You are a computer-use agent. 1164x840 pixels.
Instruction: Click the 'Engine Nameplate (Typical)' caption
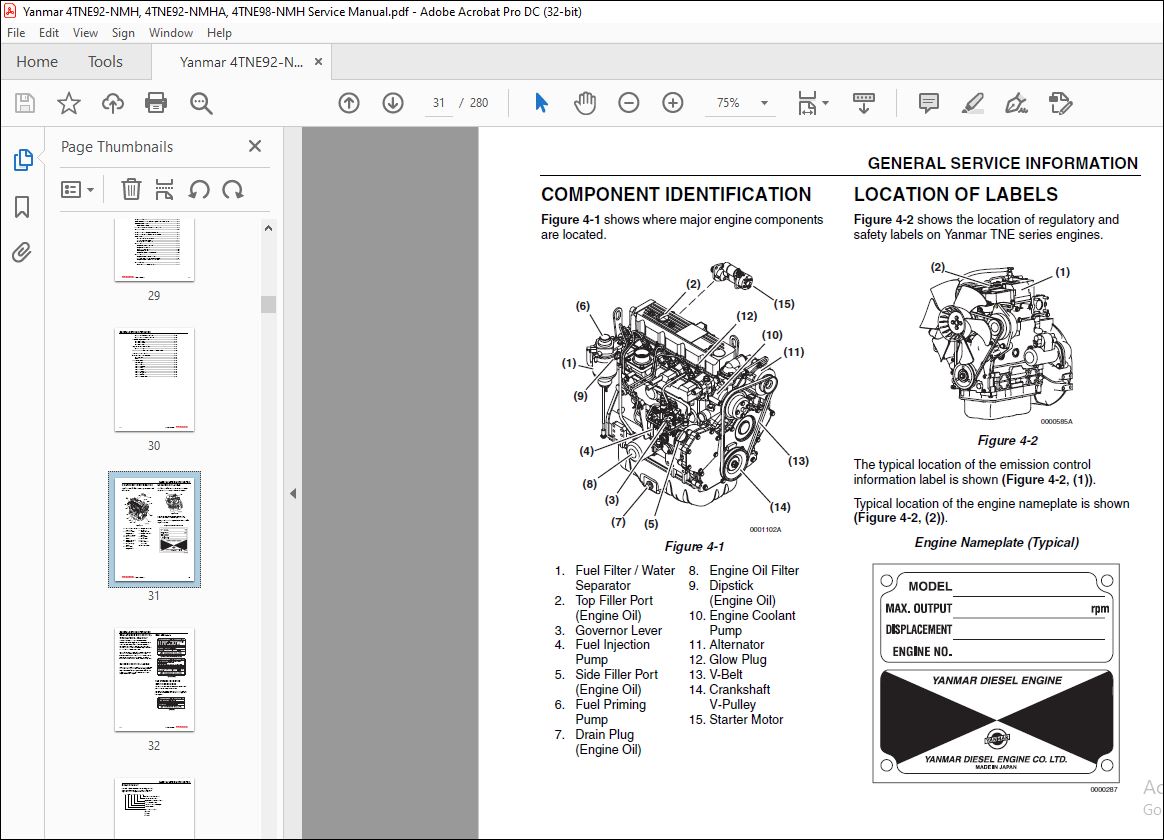[x=996, y=542]
